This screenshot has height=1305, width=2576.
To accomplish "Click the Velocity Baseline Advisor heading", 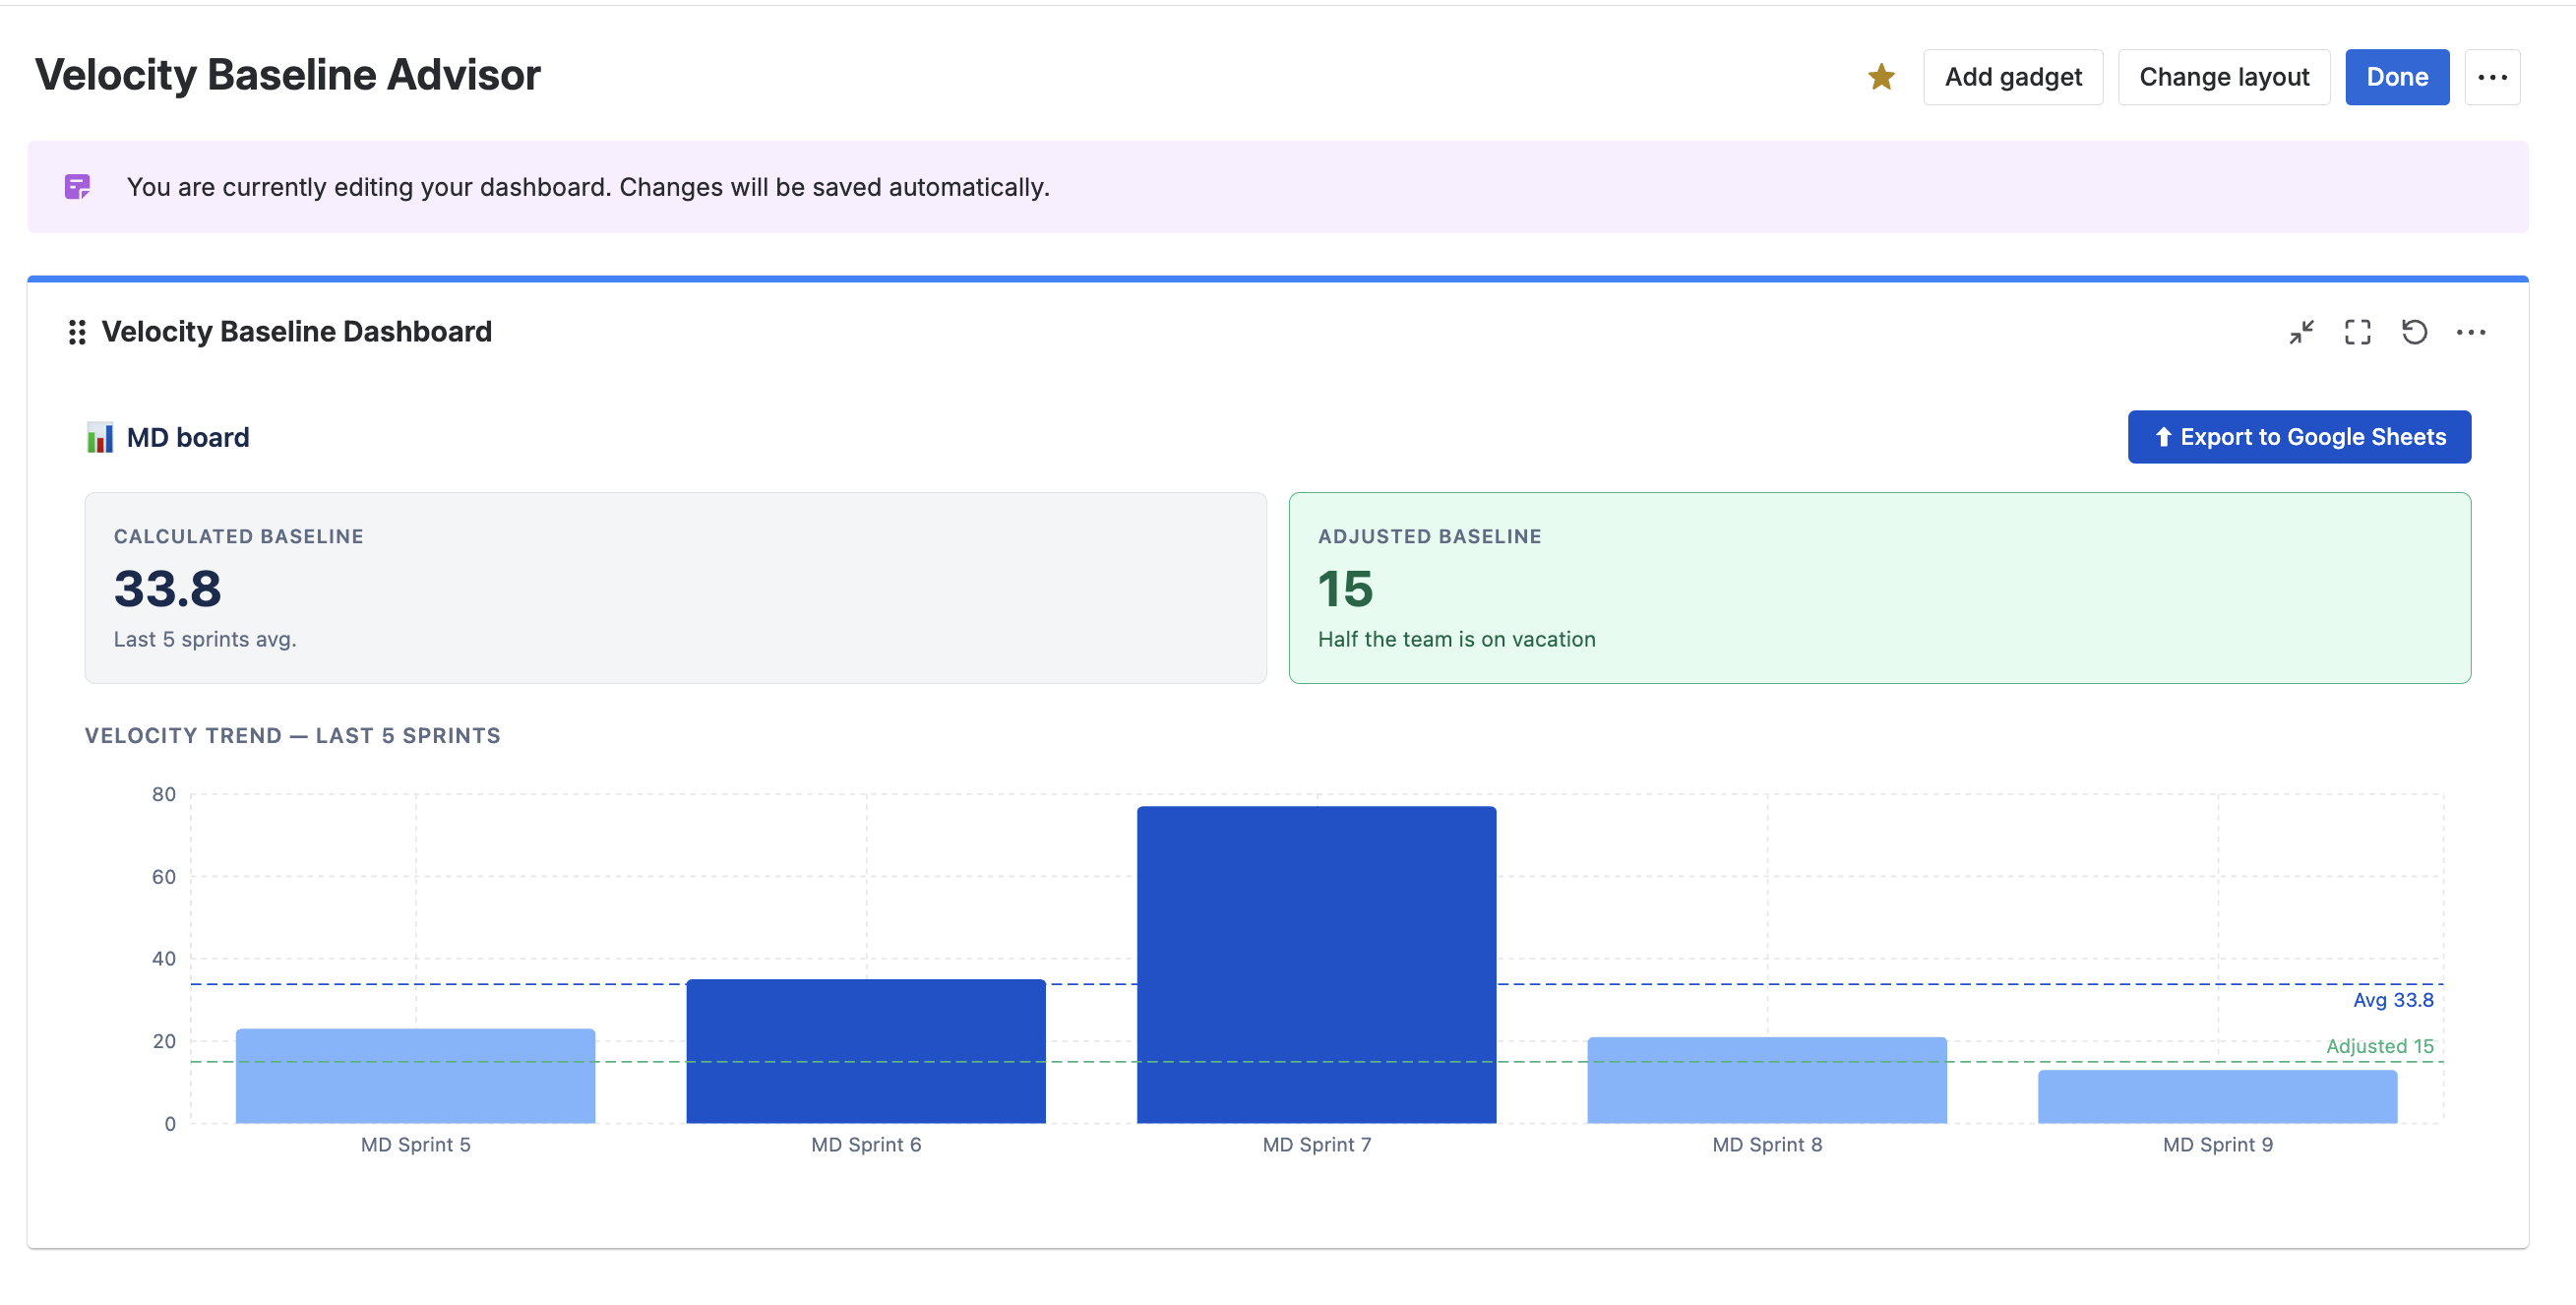I will (287, 75).
